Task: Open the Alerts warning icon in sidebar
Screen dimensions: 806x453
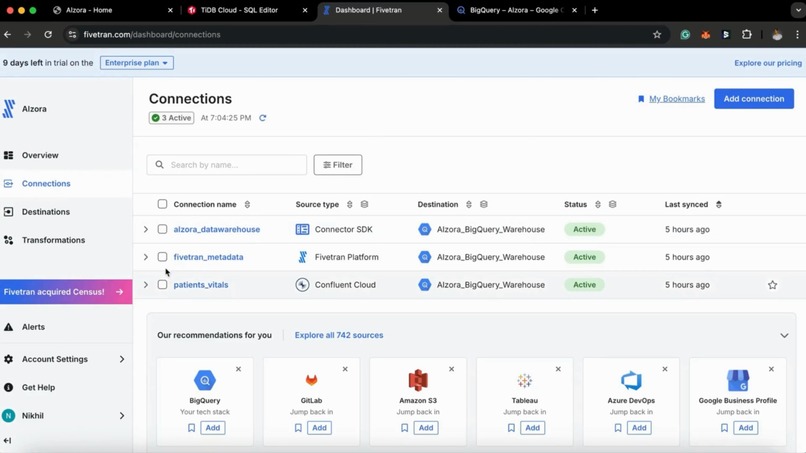Action: [9, 327]
